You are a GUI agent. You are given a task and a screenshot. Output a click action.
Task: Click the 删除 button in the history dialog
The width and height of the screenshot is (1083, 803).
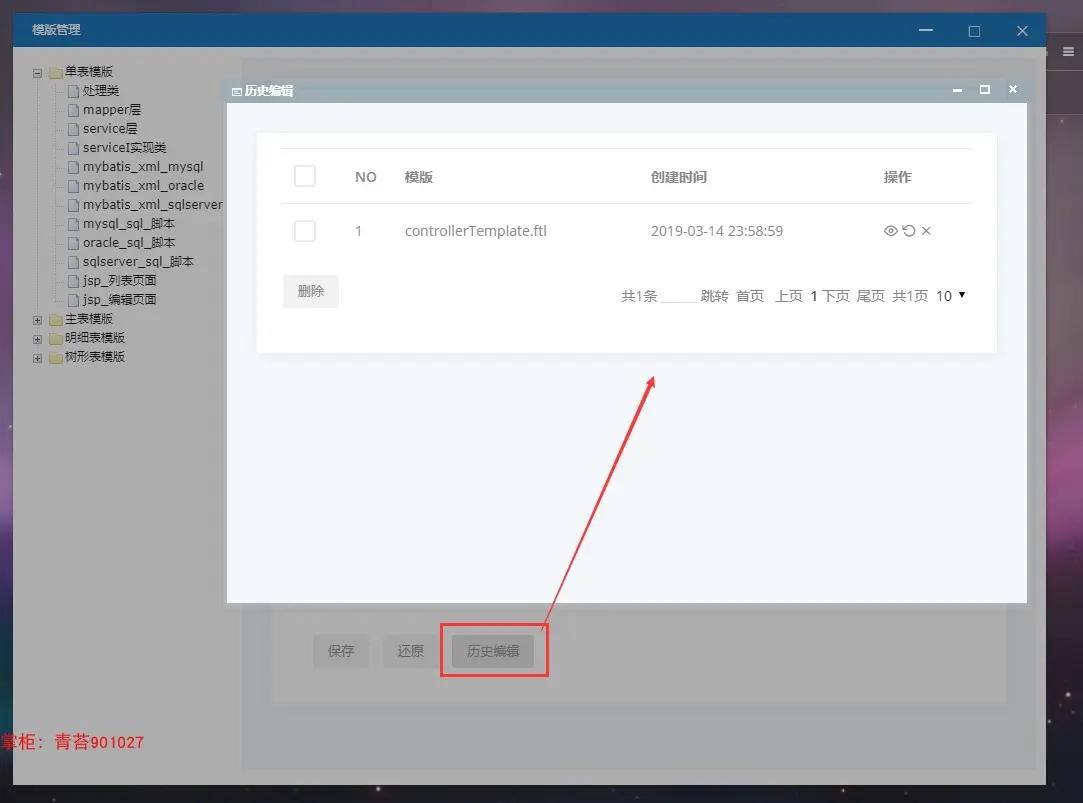click(311, 291)
